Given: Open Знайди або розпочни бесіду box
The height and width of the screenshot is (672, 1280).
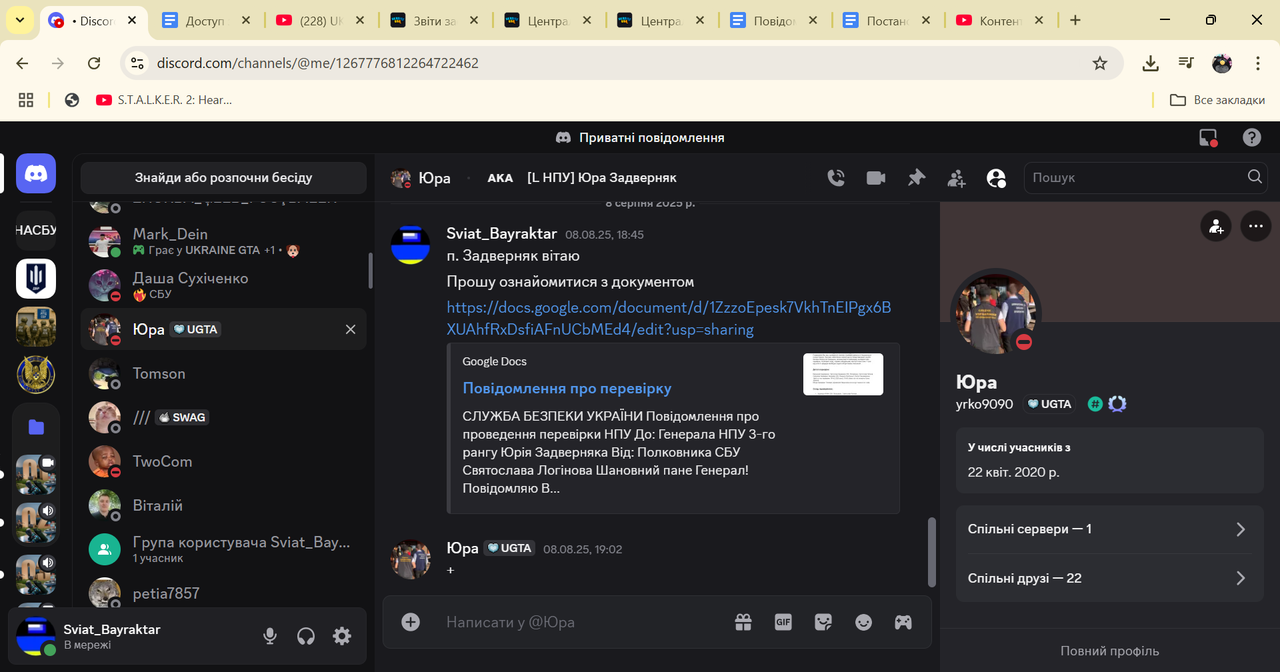Looking at the screenshot, I should [x=224, y=178].
